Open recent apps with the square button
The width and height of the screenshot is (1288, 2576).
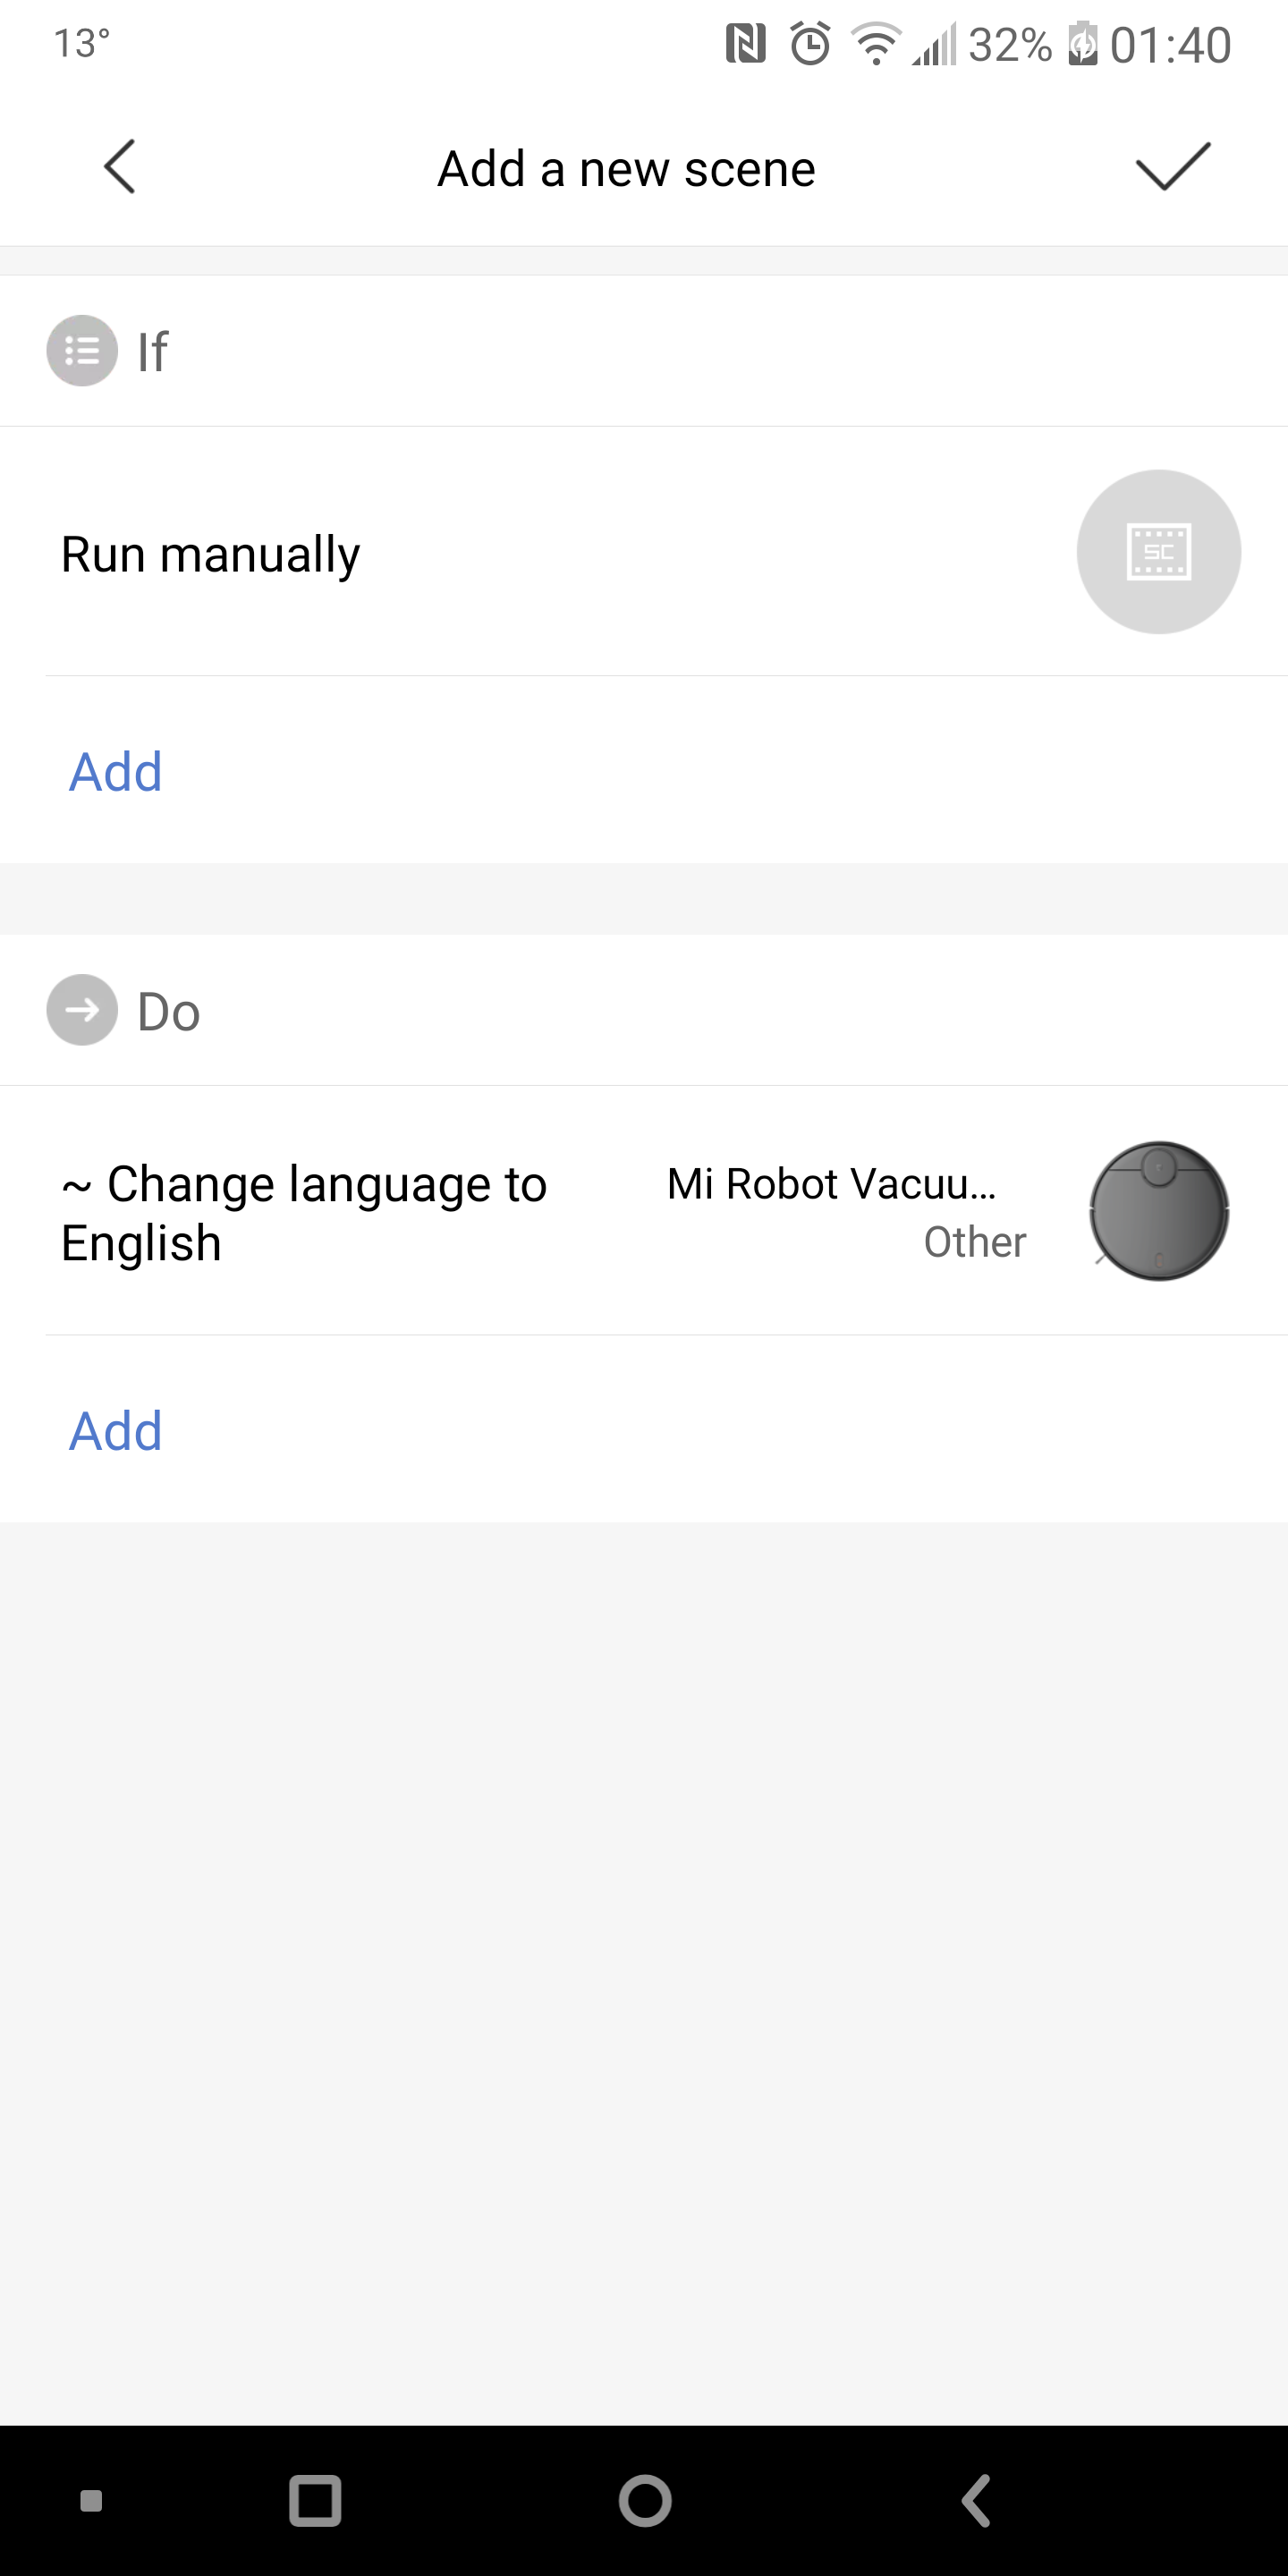coord(315,2501)
